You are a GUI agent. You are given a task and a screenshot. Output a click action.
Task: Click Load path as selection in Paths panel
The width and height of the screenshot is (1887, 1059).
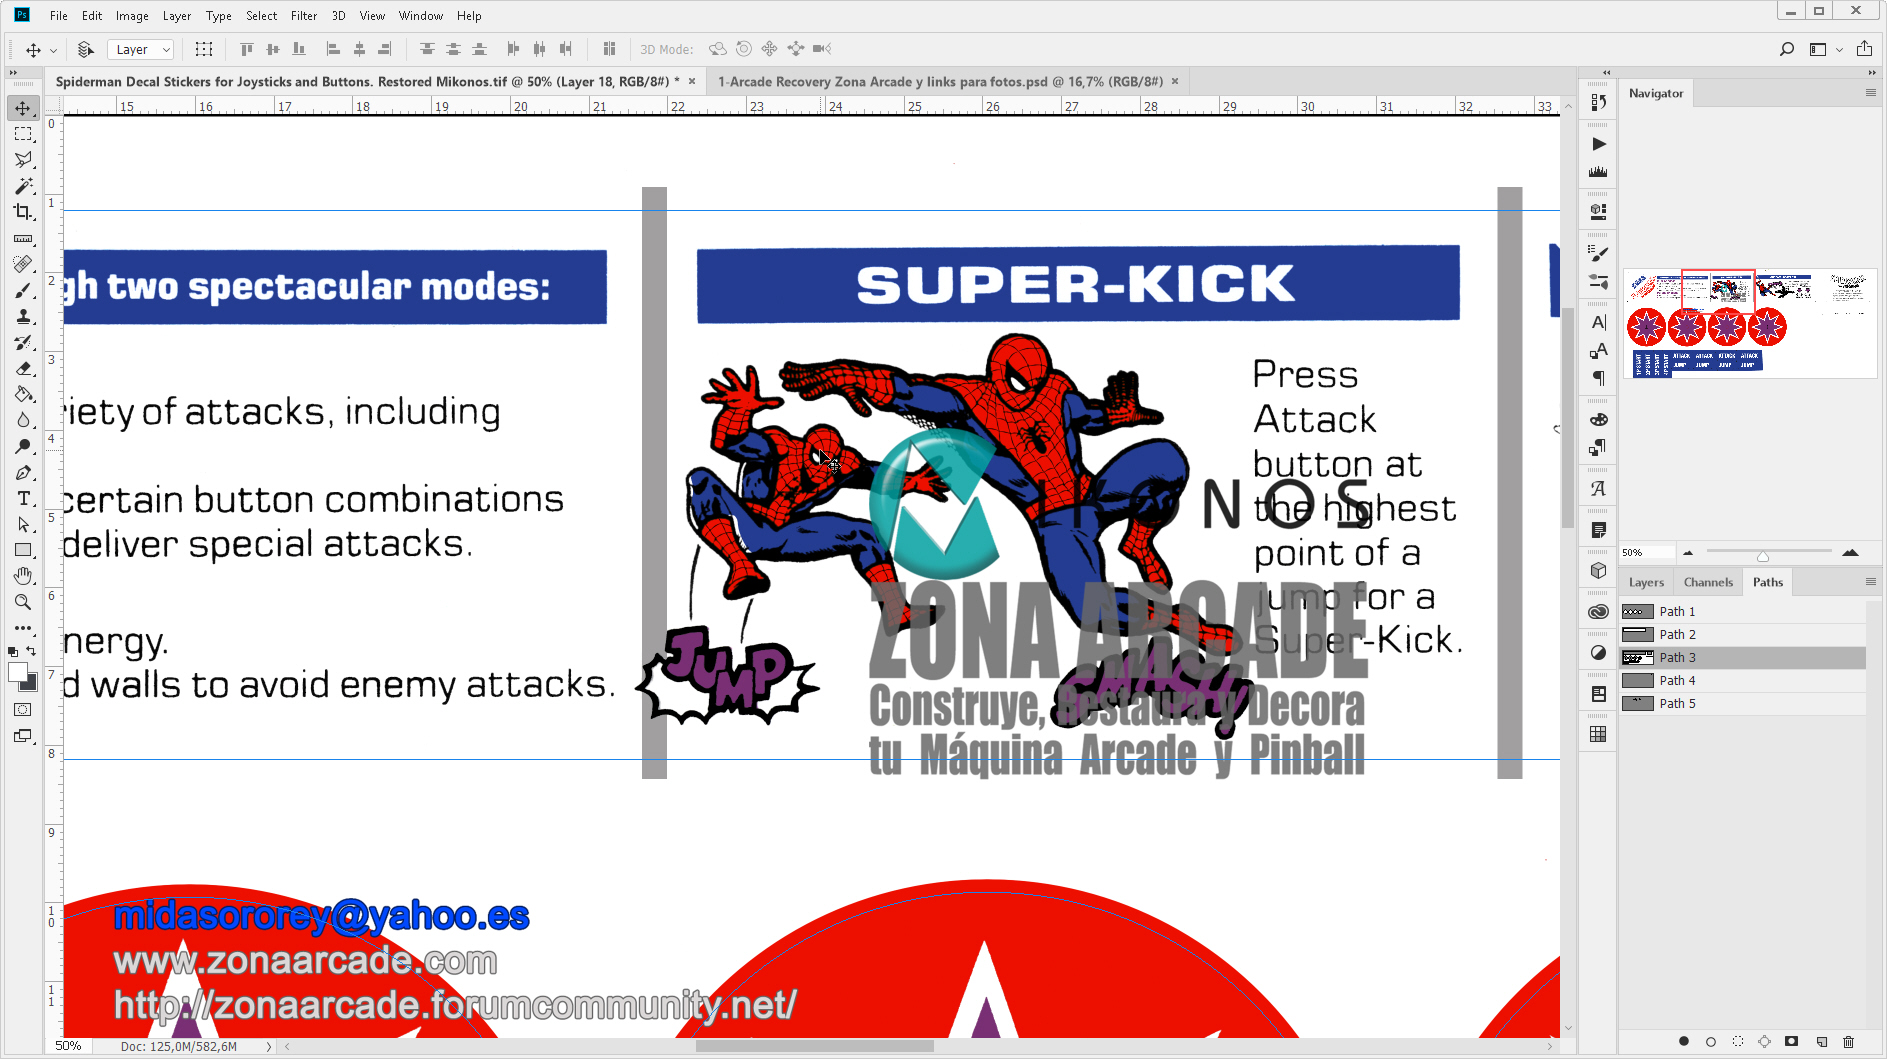tap(1737, 1041)
